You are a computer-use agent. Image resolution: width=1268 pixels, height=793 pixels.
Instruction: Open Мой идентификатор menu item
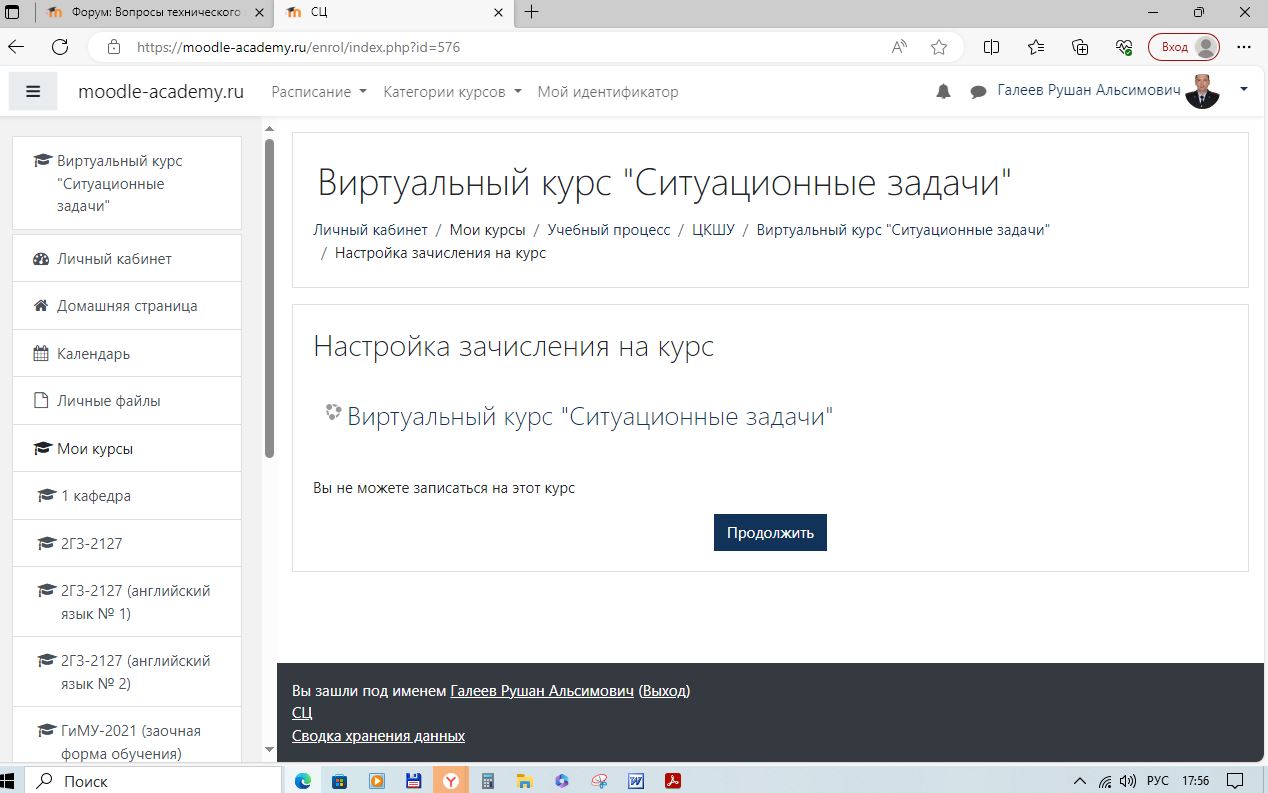pos(608,92)
